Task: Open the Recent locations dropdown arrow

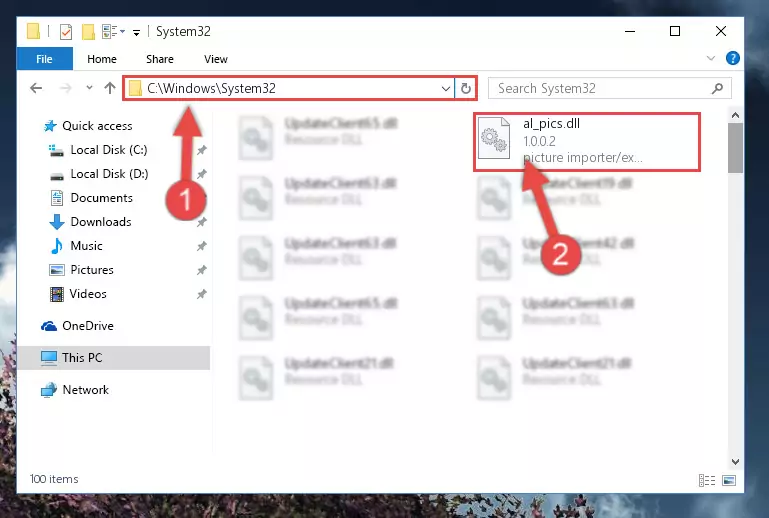Action: (89, 88)
